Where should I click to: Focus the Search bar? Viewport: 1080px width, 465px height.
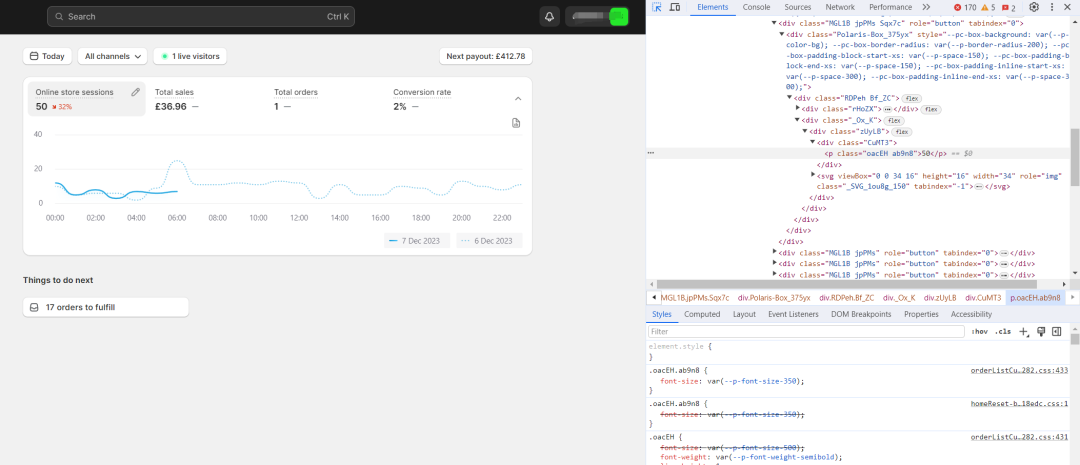(201, 17)
